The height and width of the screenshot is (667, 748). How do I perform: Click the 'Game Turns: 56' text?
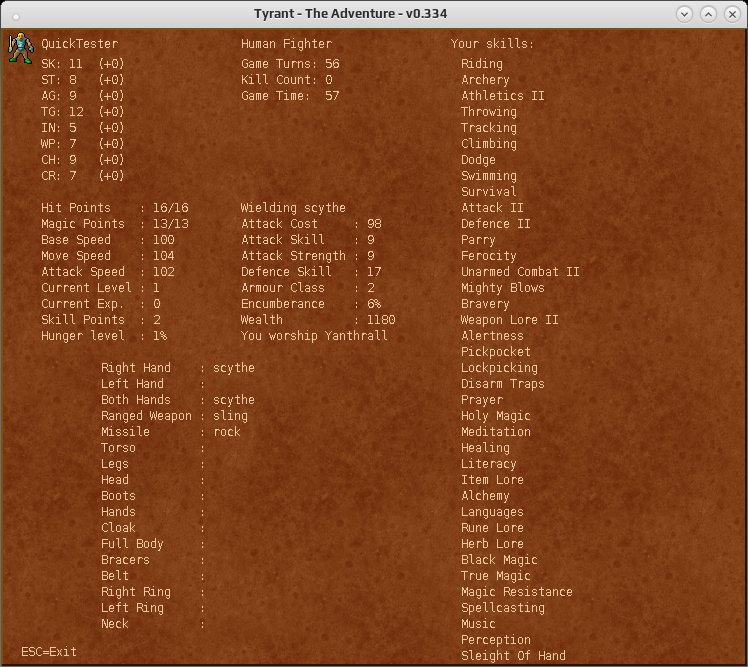tap(290, 63)
